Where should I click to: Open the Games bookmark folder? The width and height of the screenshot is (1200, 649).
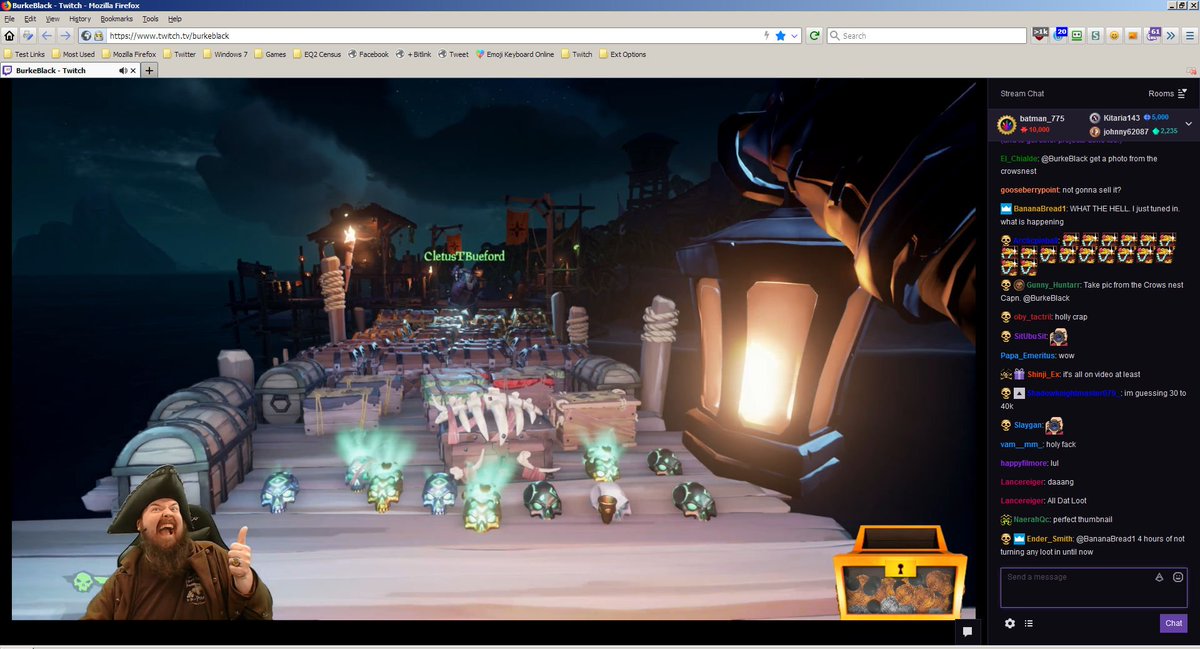(269, 54)
